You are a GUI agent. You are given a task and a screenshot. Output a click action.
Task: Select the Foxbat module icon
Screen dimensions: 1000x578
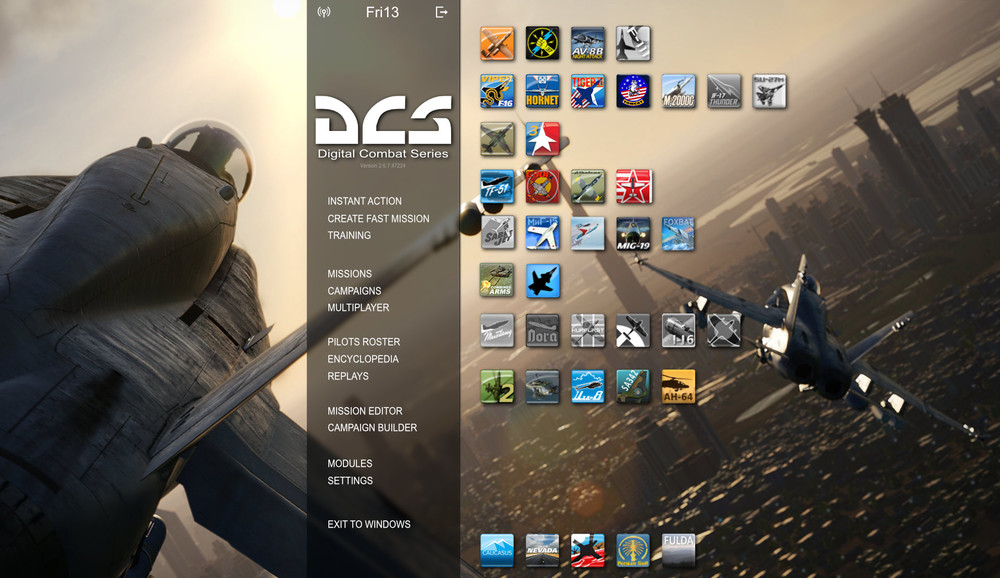(x=678, y=235)
